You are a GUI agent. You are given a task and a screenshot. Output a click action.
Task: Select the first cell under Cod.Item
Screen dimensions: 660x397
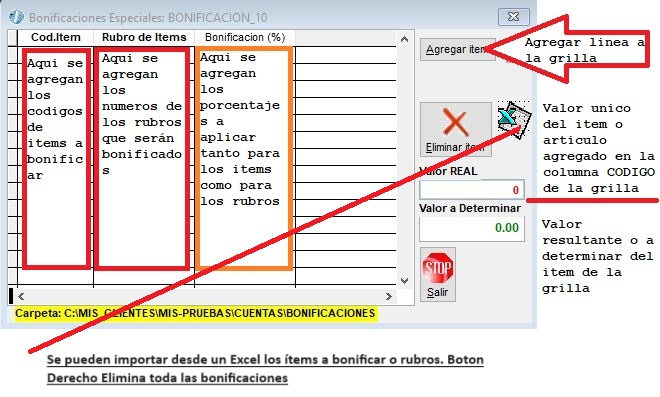tap(56, 55)
